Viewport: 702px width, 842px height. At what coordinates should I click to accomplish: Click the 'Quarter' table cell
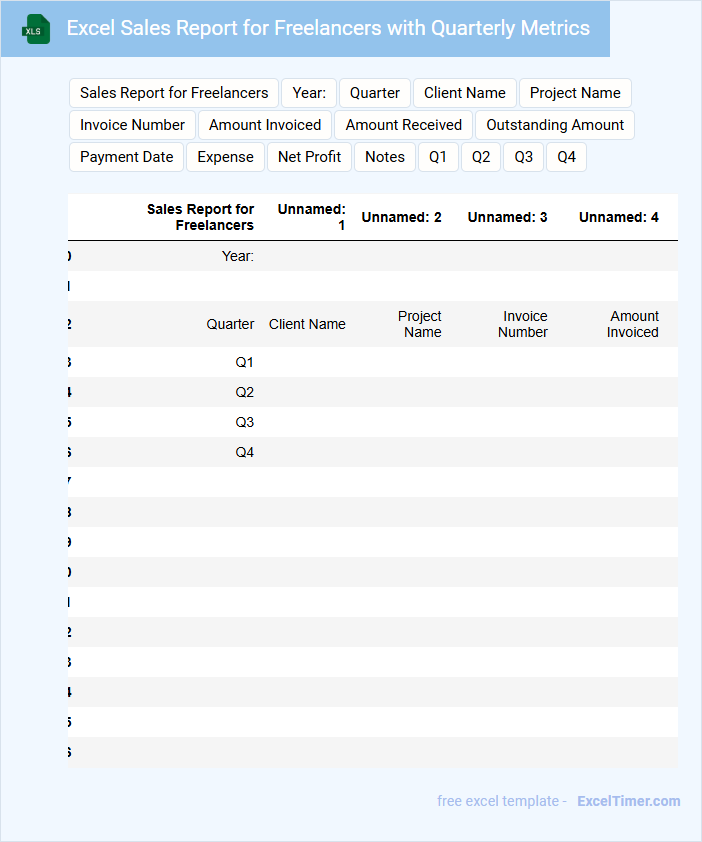(230, 324)
